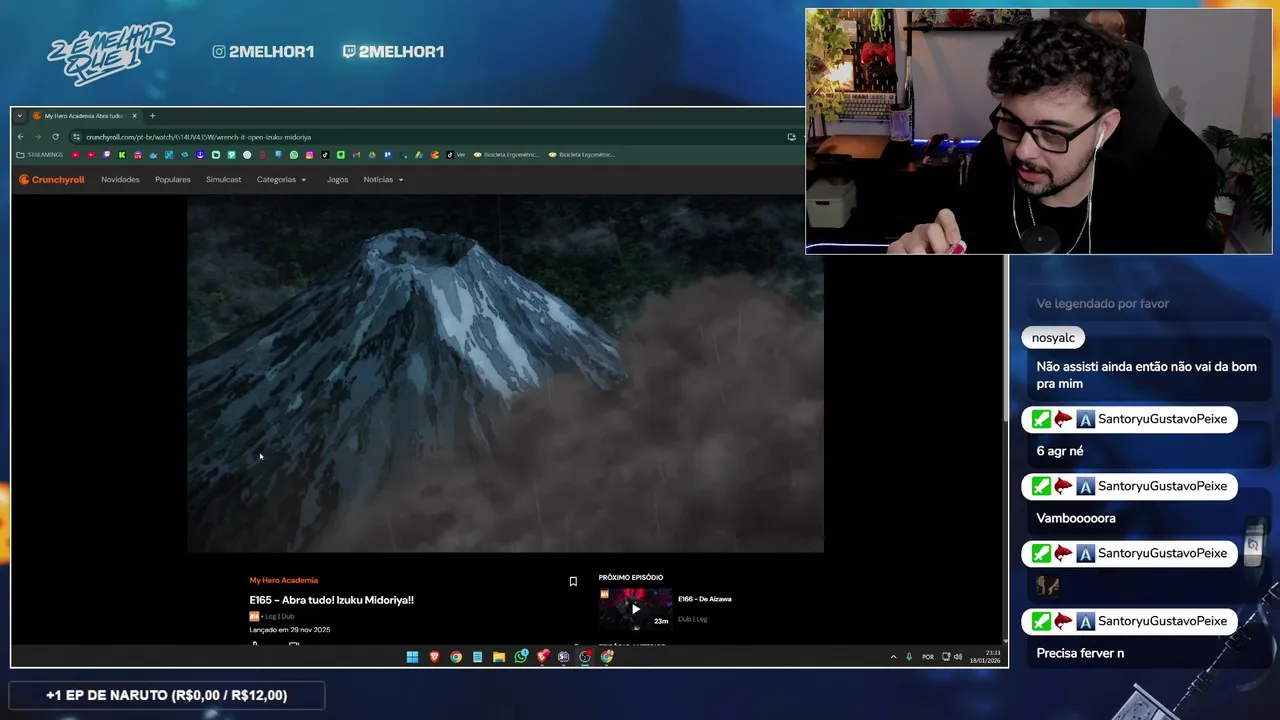Open the STREAMINGS bookmarks folder
1280x720 pixels.
click(x=40, y=155)
